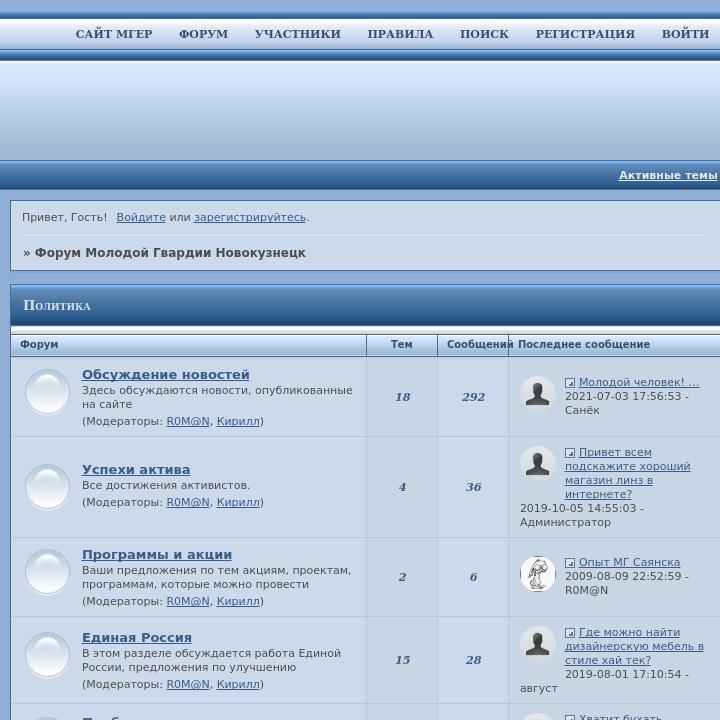Open moderator Кирилл in Единая Россия row
The width and height of the screenshot is (720, 720).
coord(238,684)
